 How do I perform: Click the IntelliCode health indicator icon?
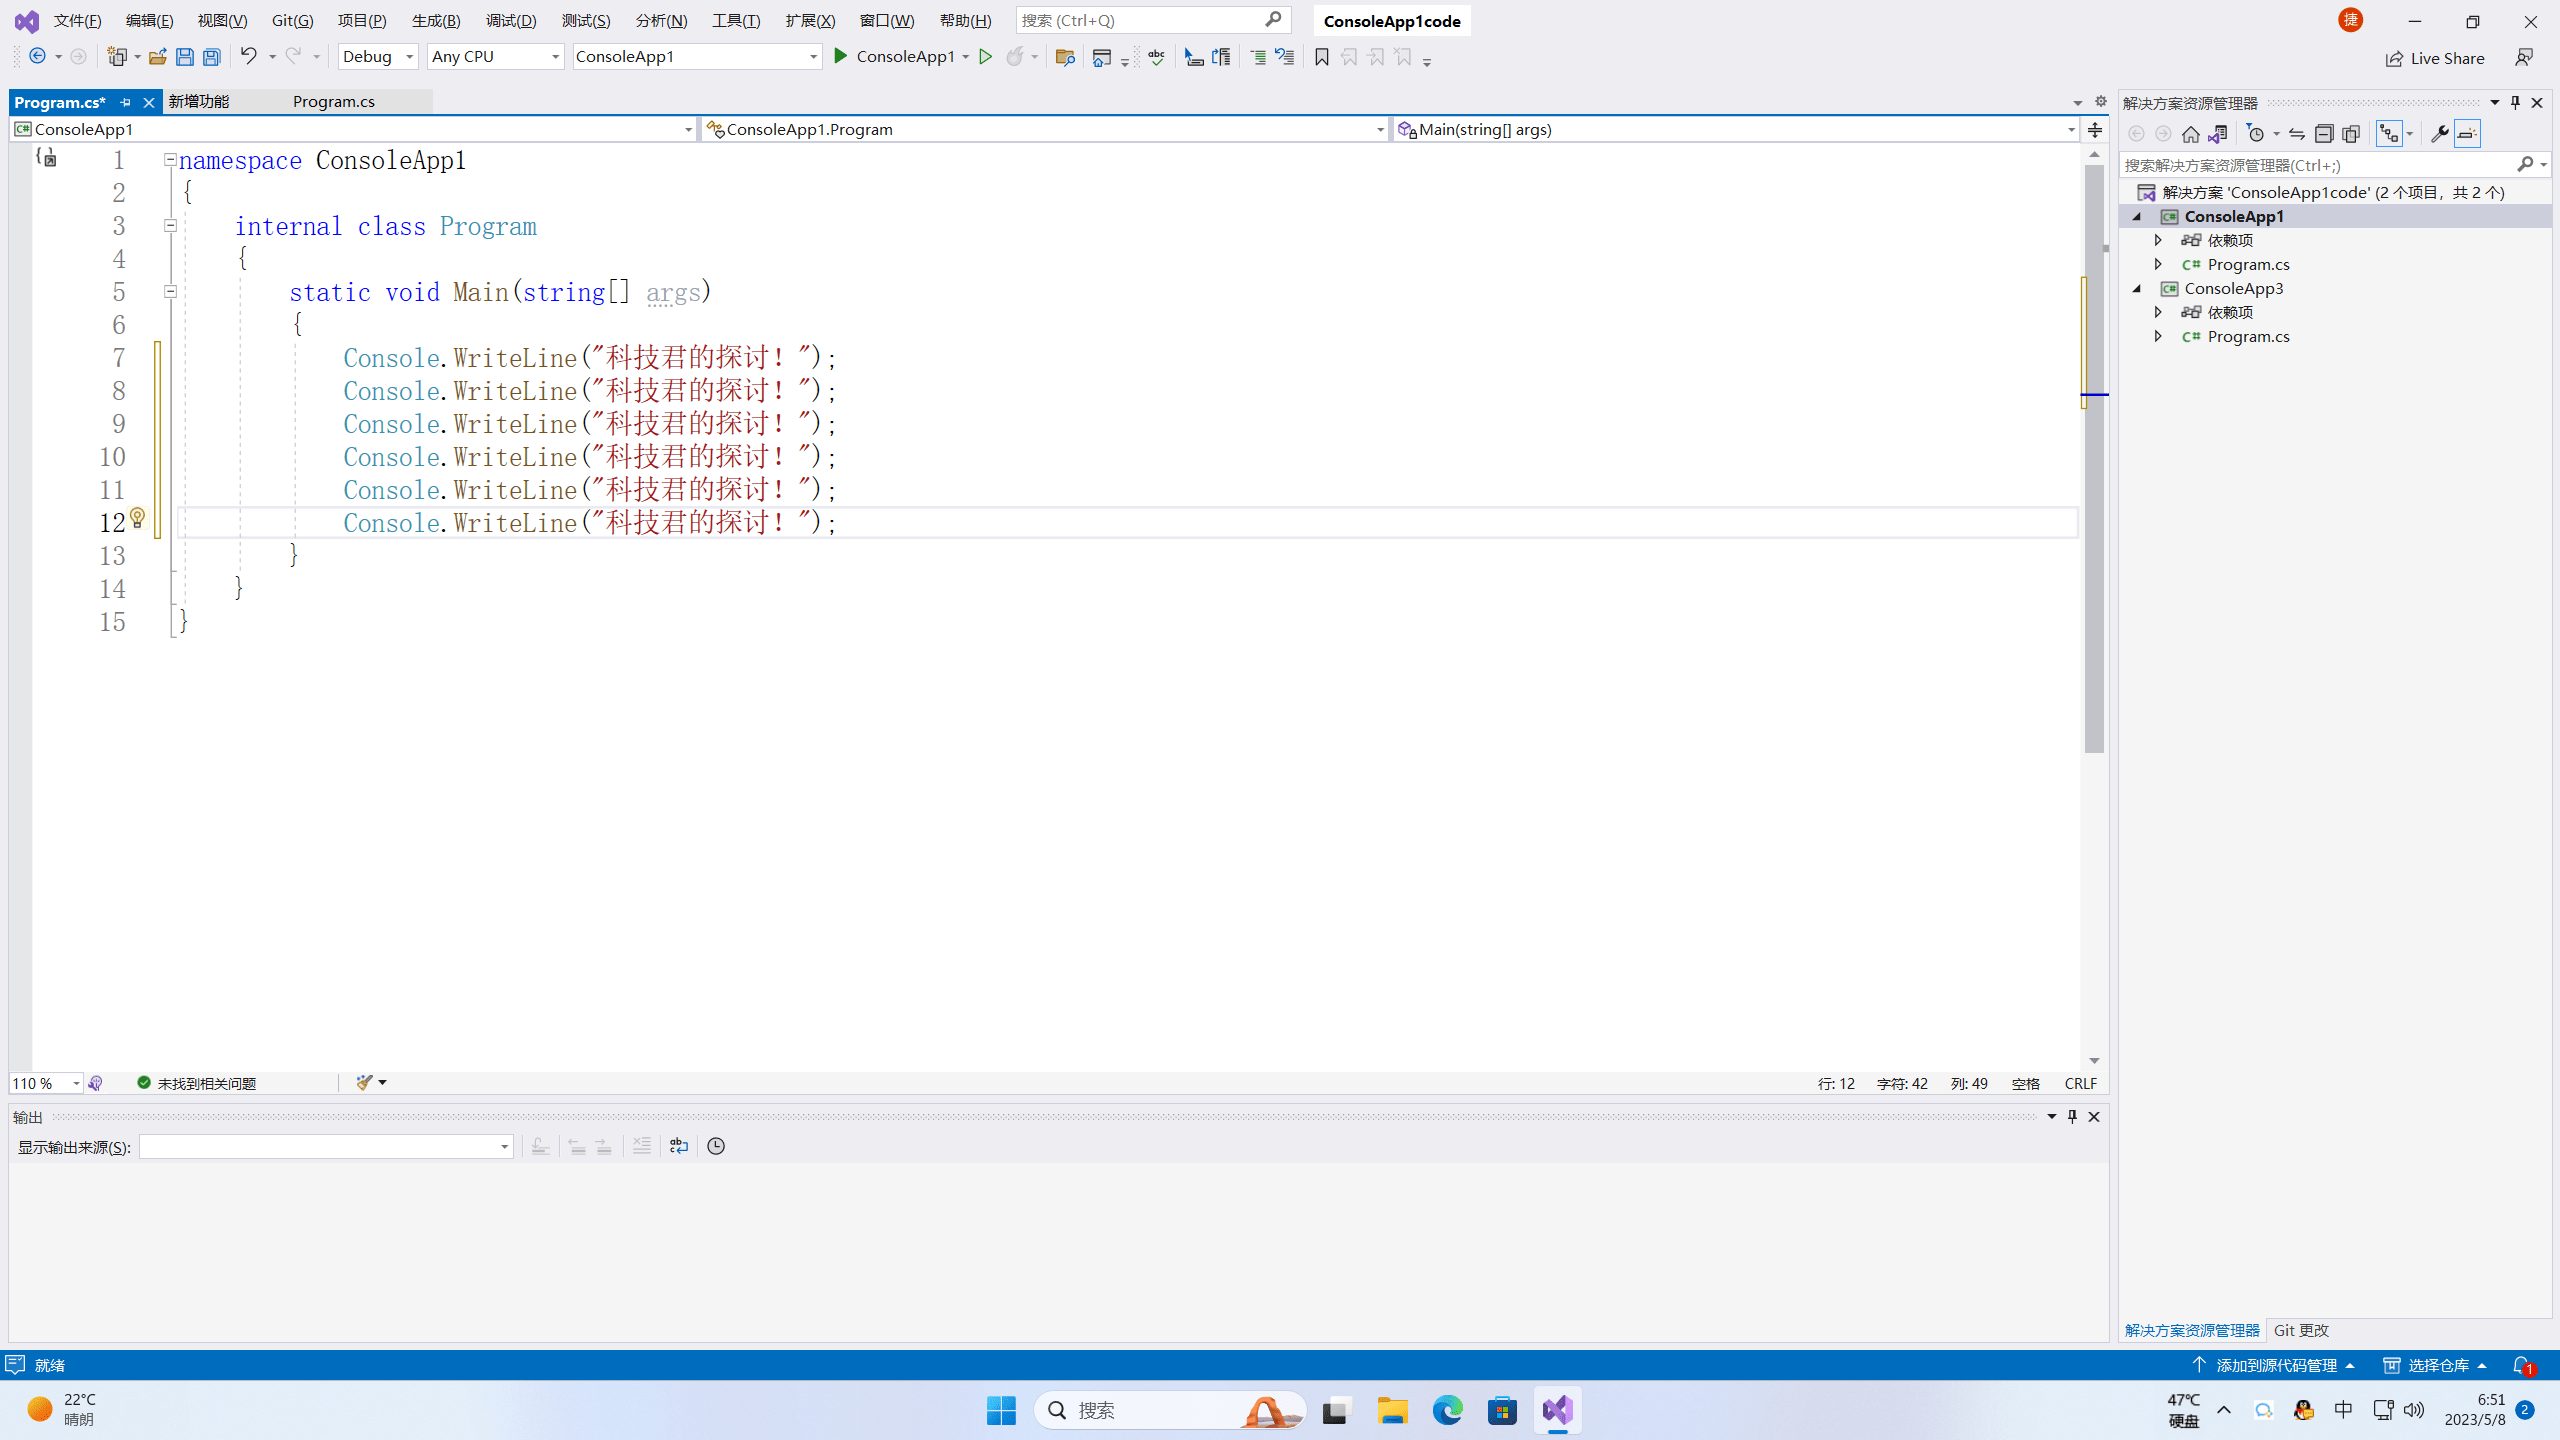pos(95,1083)
